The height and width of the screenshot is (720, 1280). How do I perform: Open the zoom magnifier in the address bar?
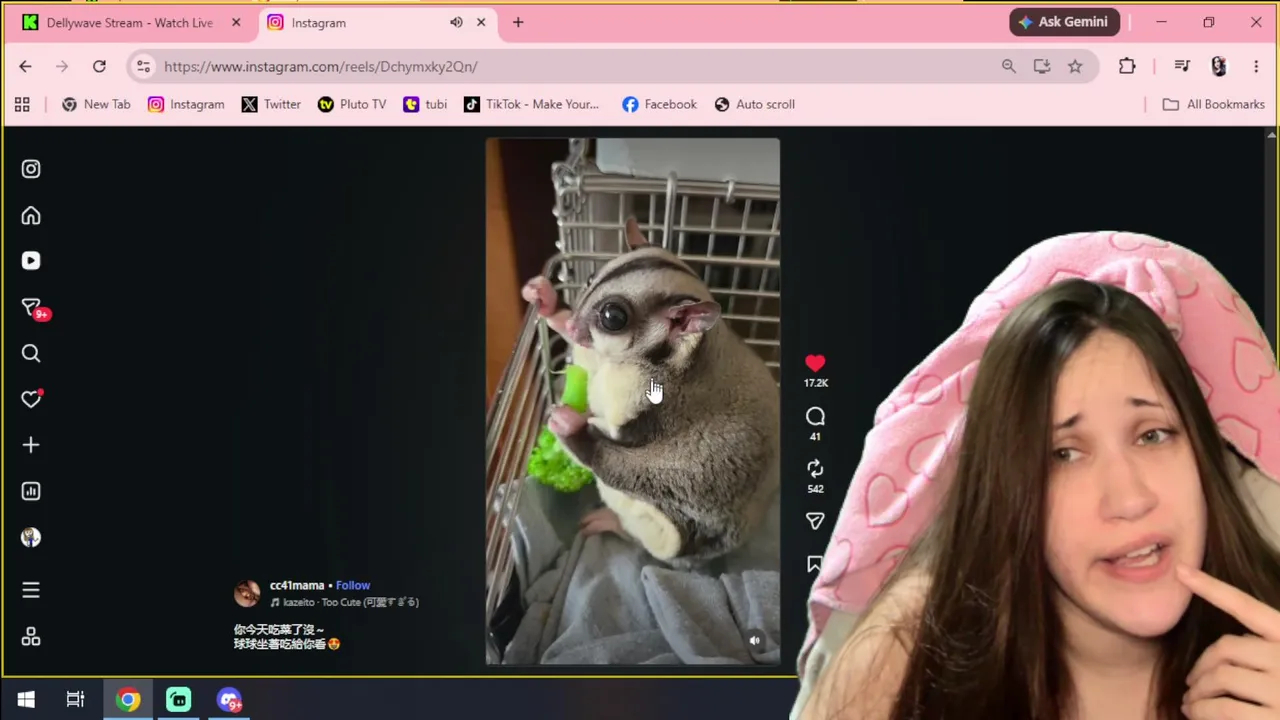coord(1008,66)
